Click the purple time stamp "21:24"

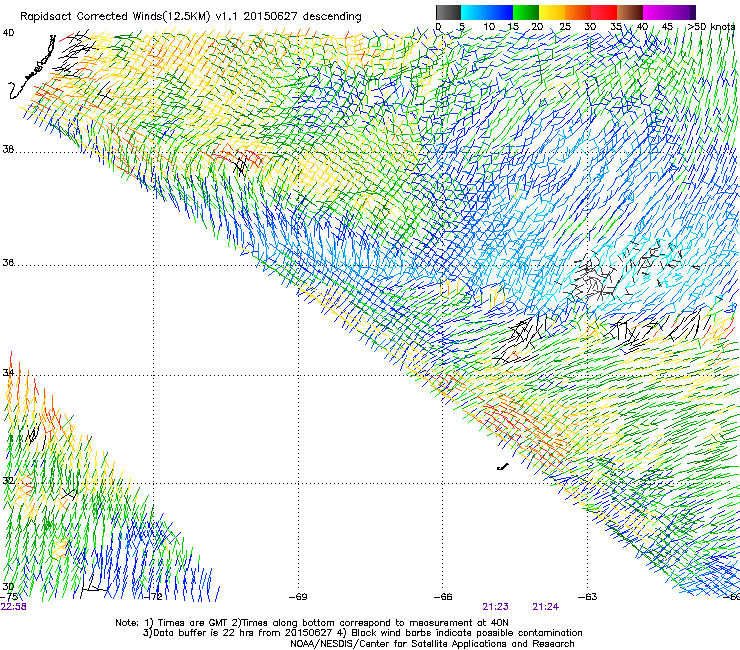[546, 607]
